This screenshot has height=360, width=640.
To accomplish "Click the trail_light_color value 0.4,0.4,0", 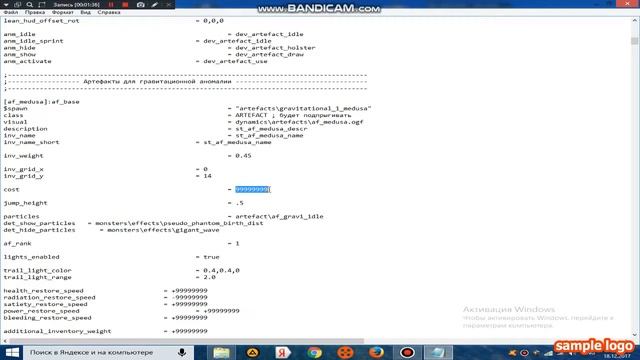I will tap(221, 270).
